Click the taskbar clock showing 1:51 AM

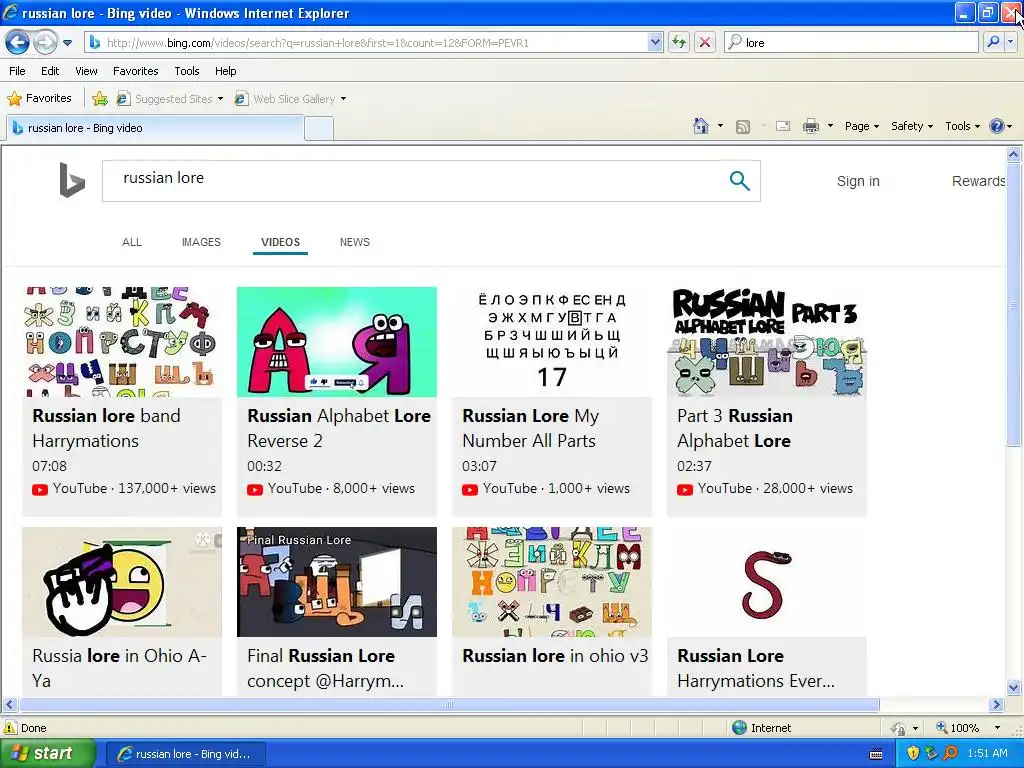pos(987,754)
